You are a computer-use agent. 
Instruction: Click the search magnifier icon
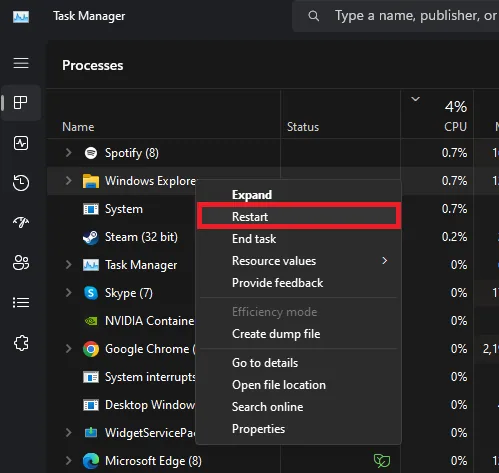point(313,16)
